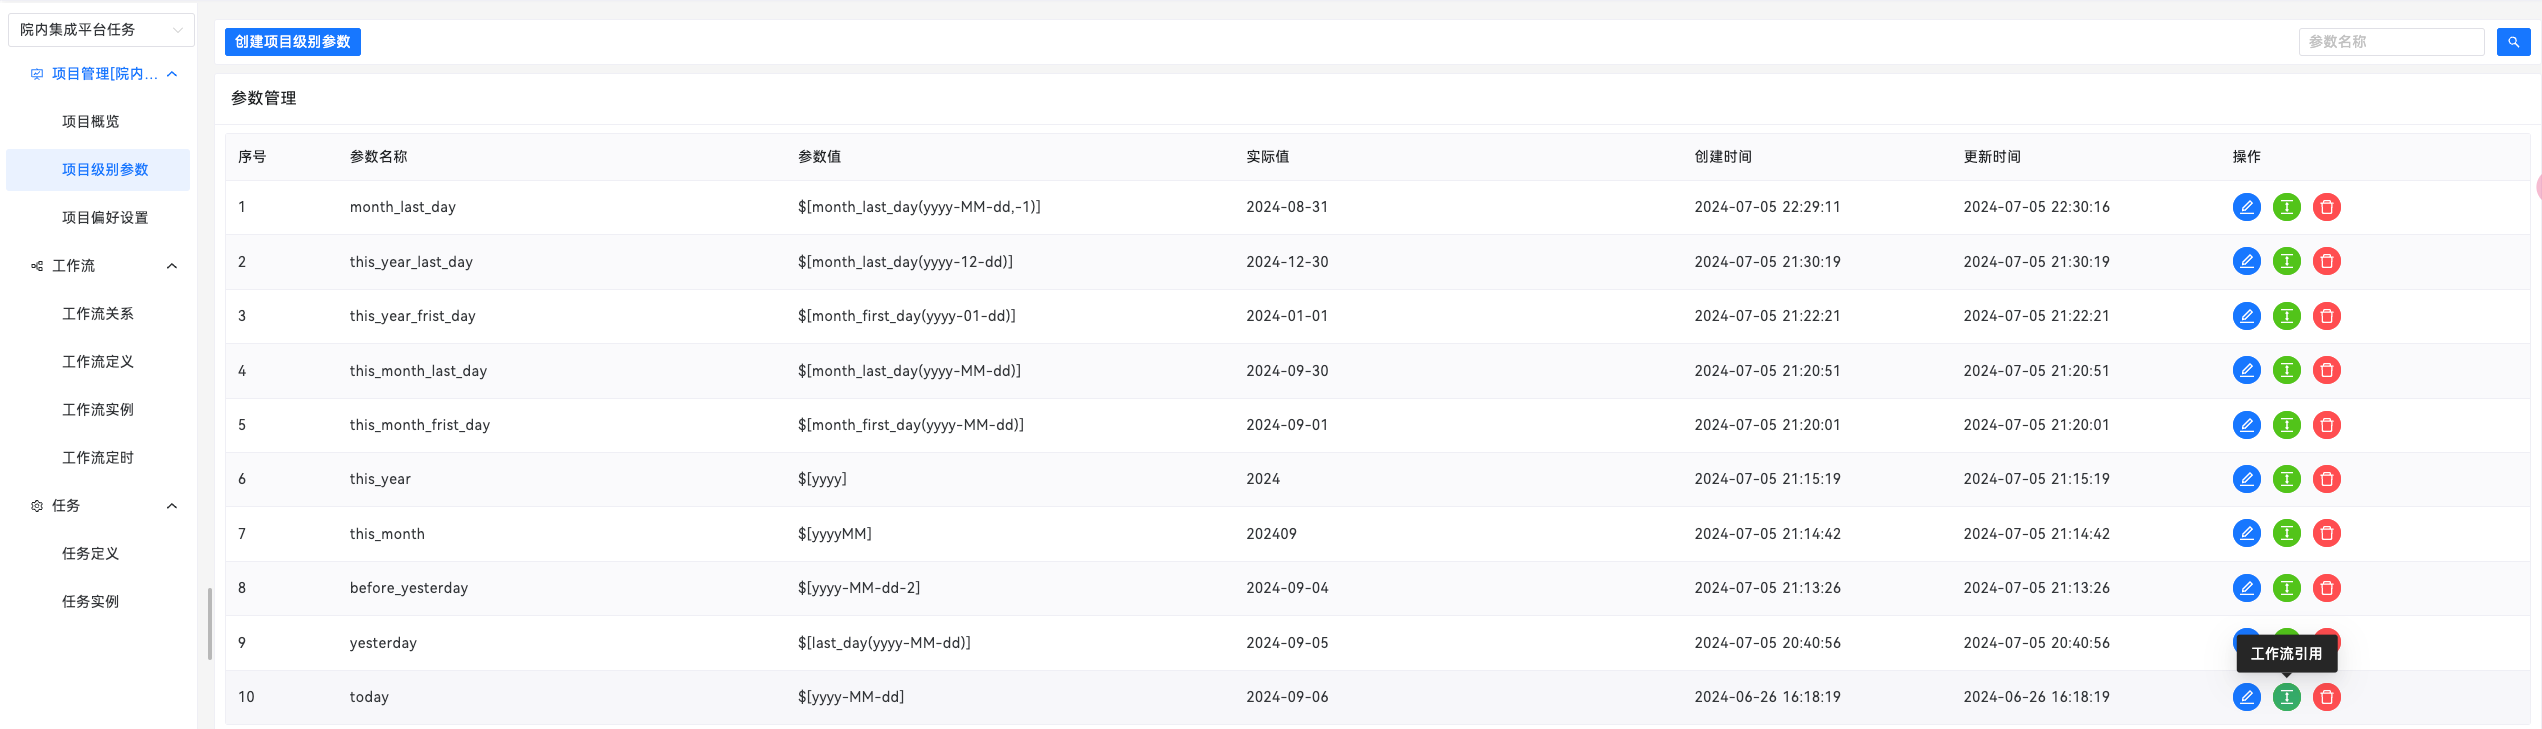2542x729 pixels.
Task: Show workflow reference for before_yesterday
Action: [2286, 588]
